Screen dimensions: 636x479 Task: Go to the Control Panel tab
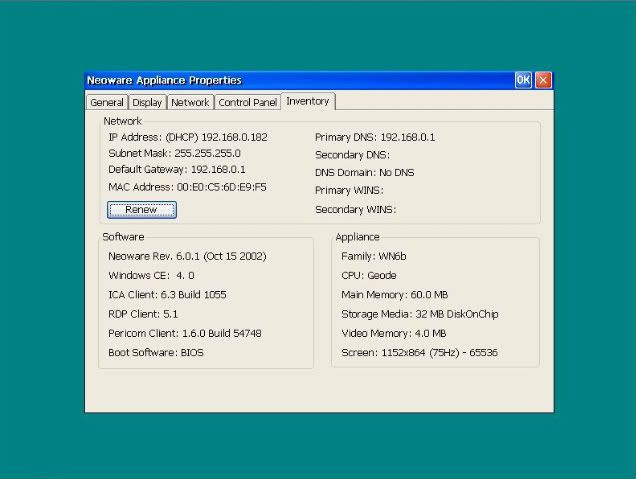[247, 102]
